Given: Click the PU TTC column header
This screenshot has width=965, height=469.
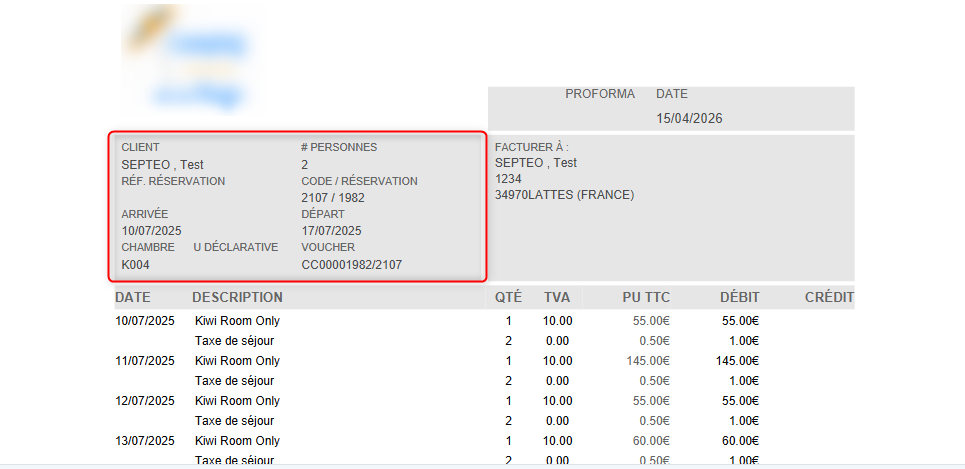Looking at the screenshot, I should (x=646, y=297).
